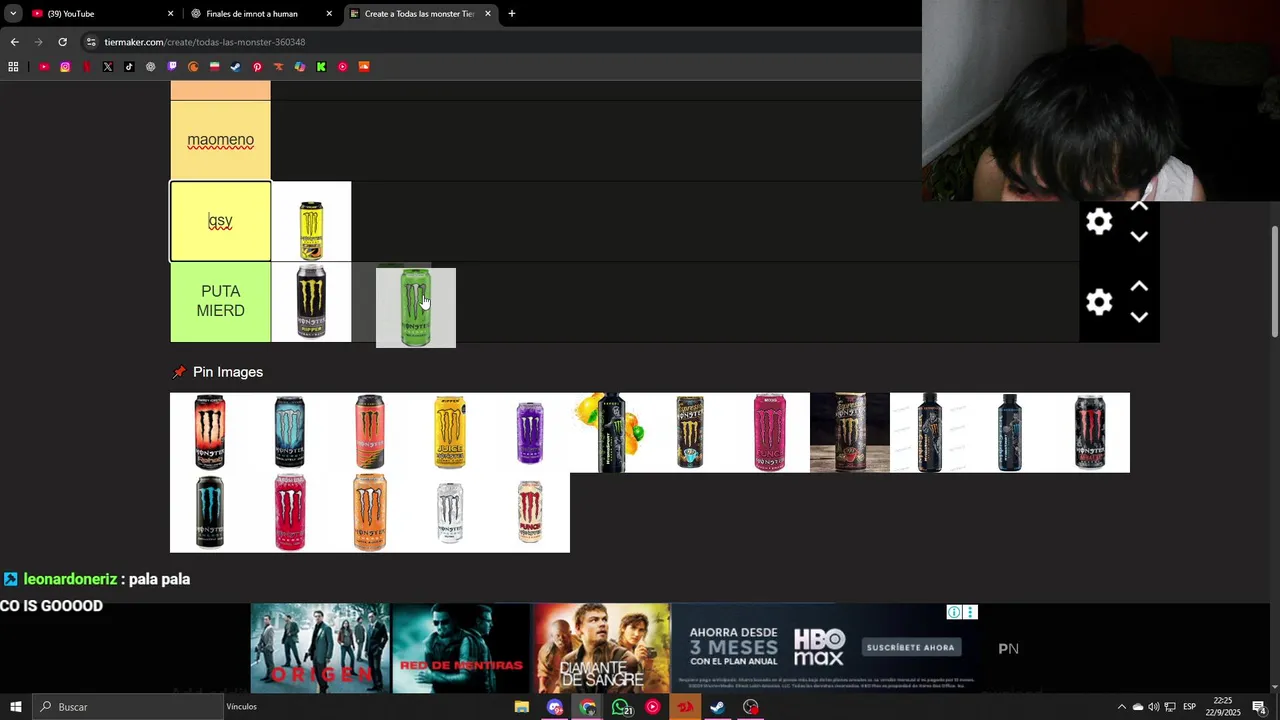Open the X (Twitter) bookmark
The image size is (1280, 720).
[108, 67]
